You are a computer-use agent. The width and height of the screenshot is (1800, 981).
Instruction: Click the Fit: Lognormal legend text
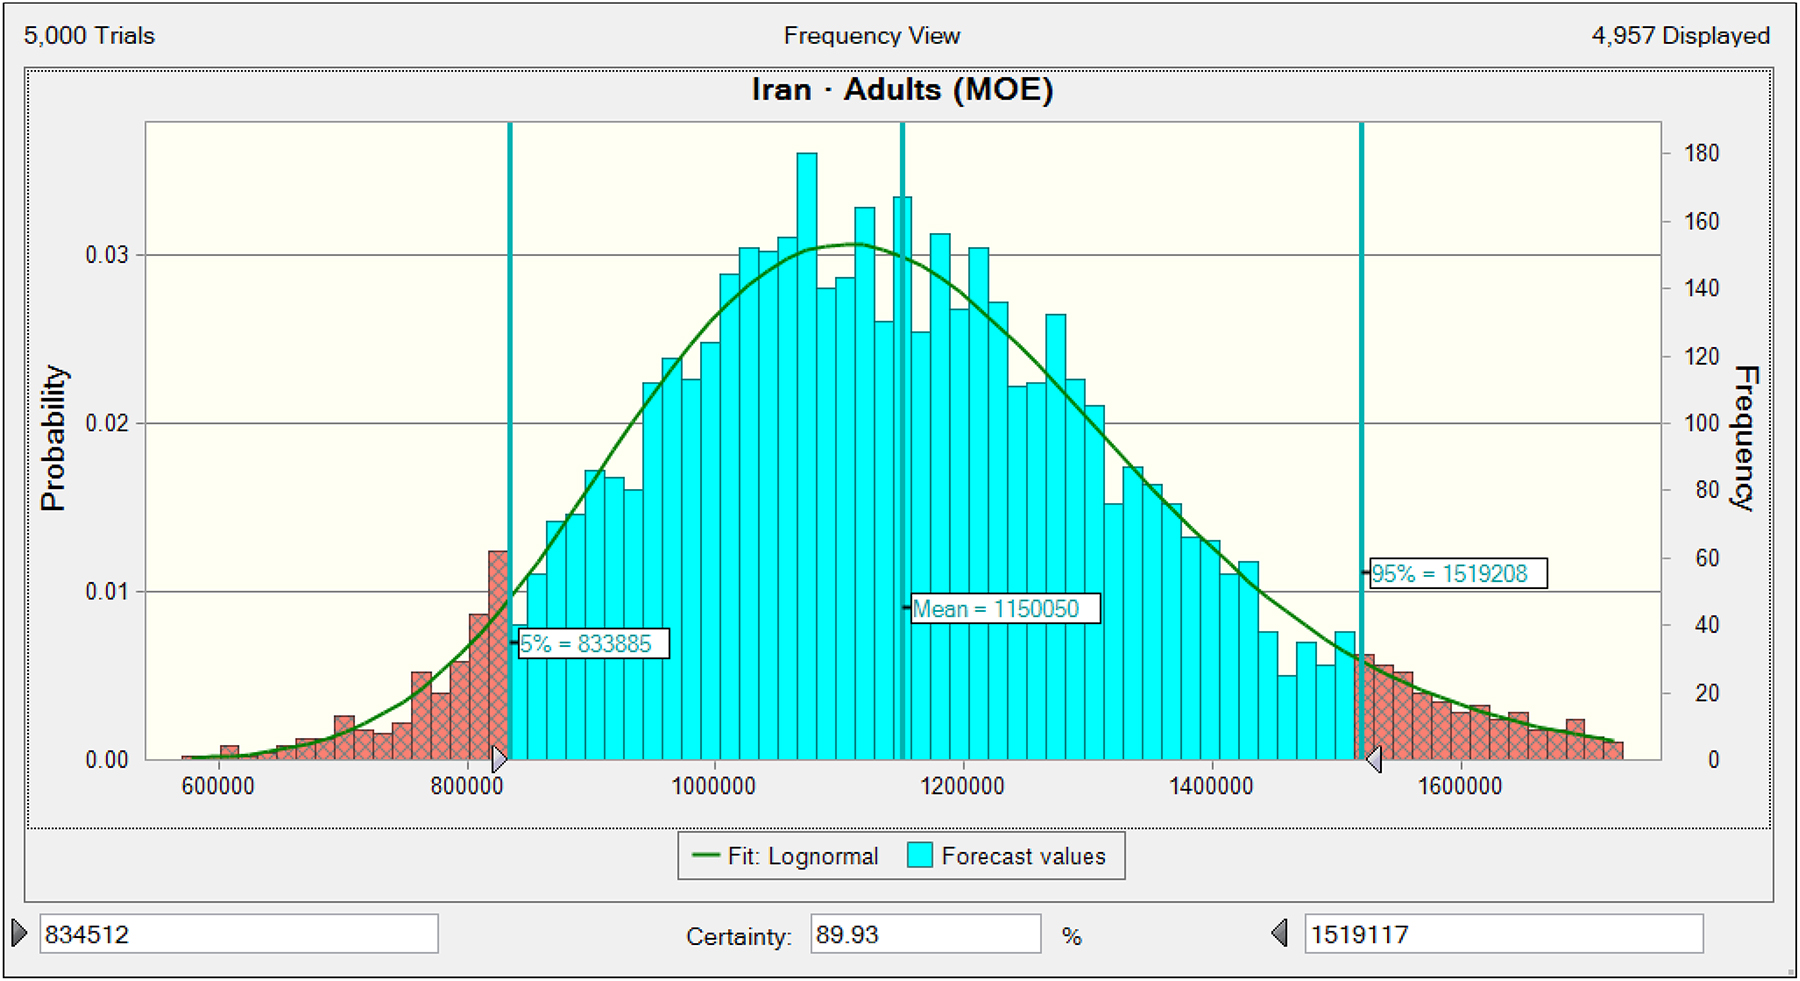point(802,856)
